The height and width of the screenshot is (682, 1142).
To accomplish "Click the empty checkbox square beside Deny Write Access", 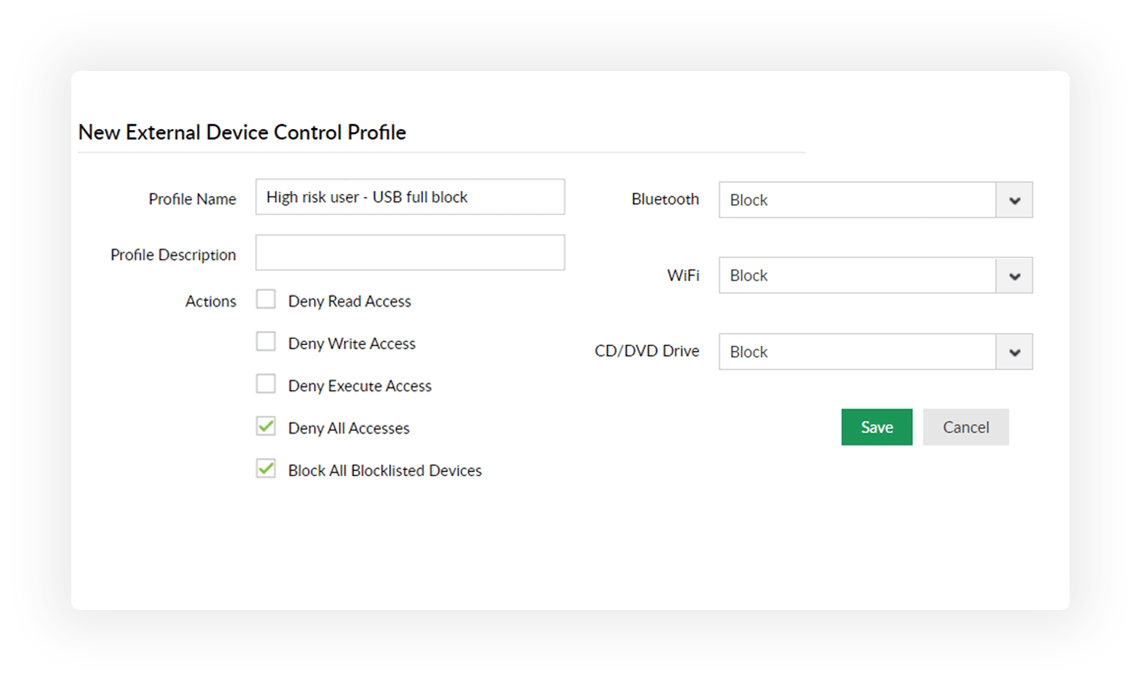I will point(266,341).
